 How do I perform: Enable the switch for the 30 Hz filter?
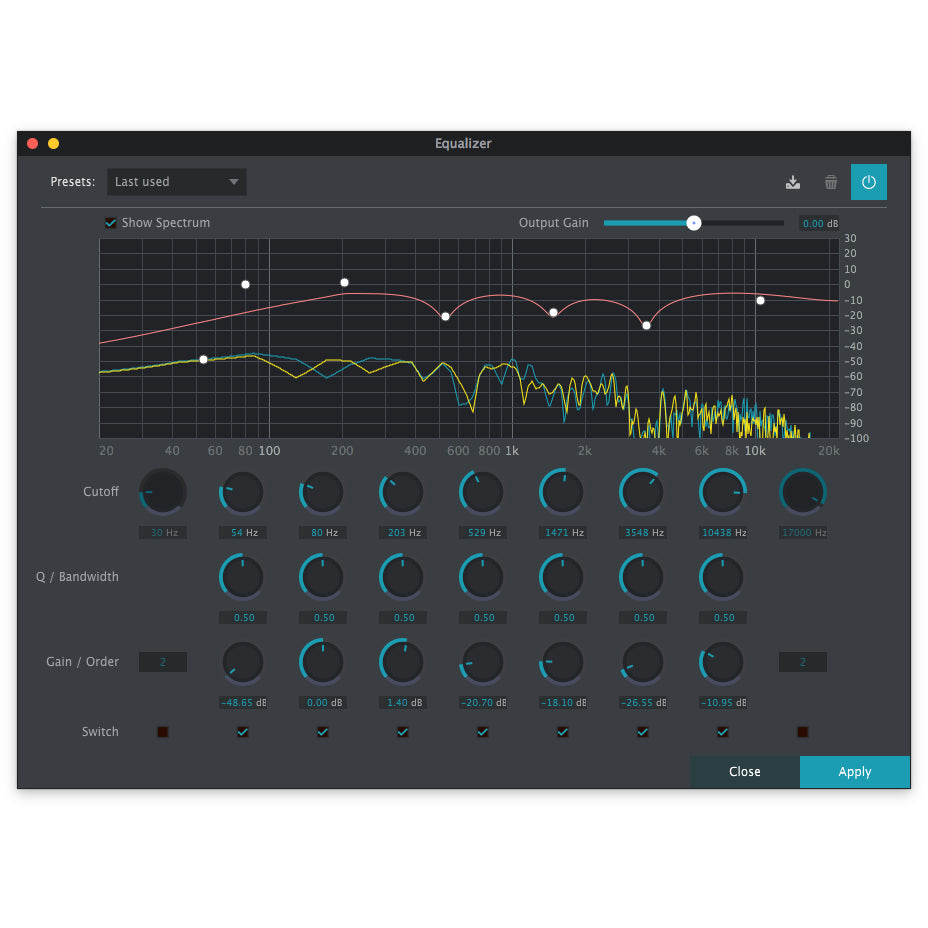[x=163, y=732]
